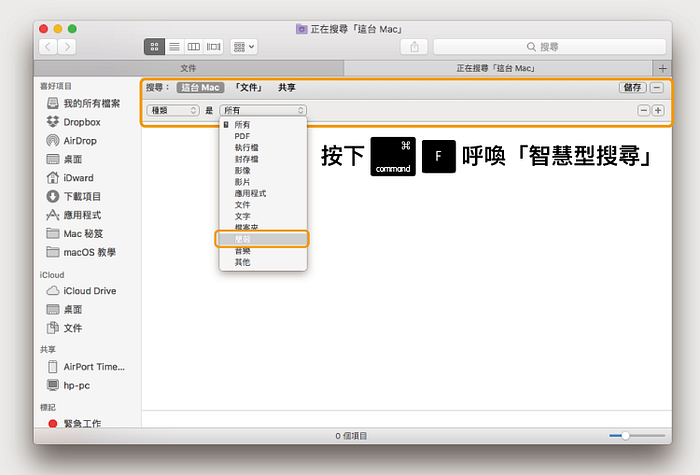Image resolution: width=700 pixels, height=475 pixels.
Task: Click the 儲存 save search button
Action: click(632, 88)
